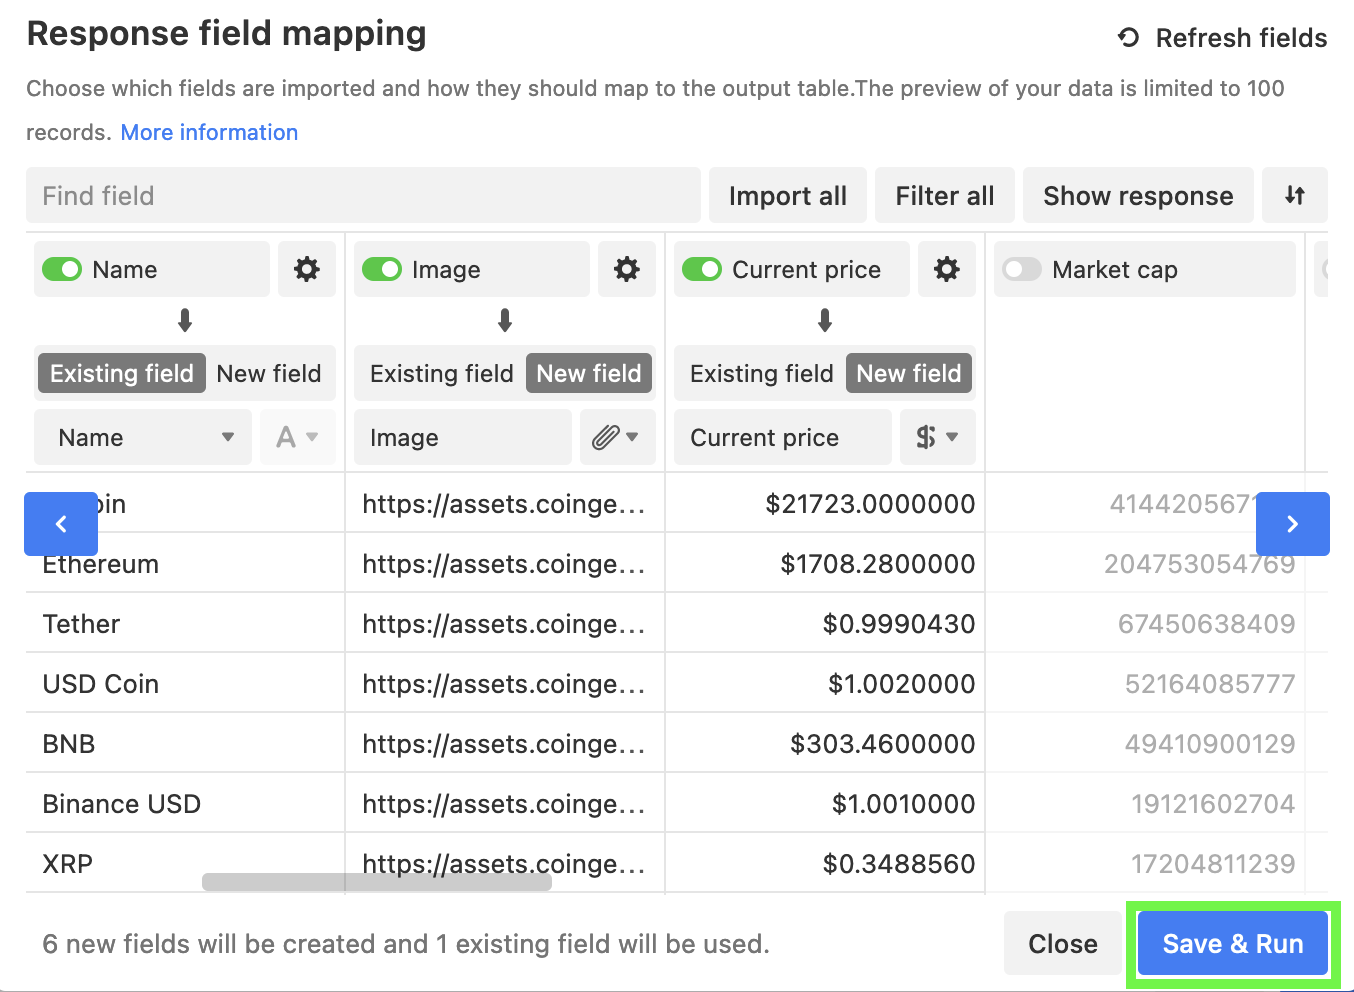Toggle off the Current price field import
Viewport: 1354px width, 992px height.
coord(702,270)
